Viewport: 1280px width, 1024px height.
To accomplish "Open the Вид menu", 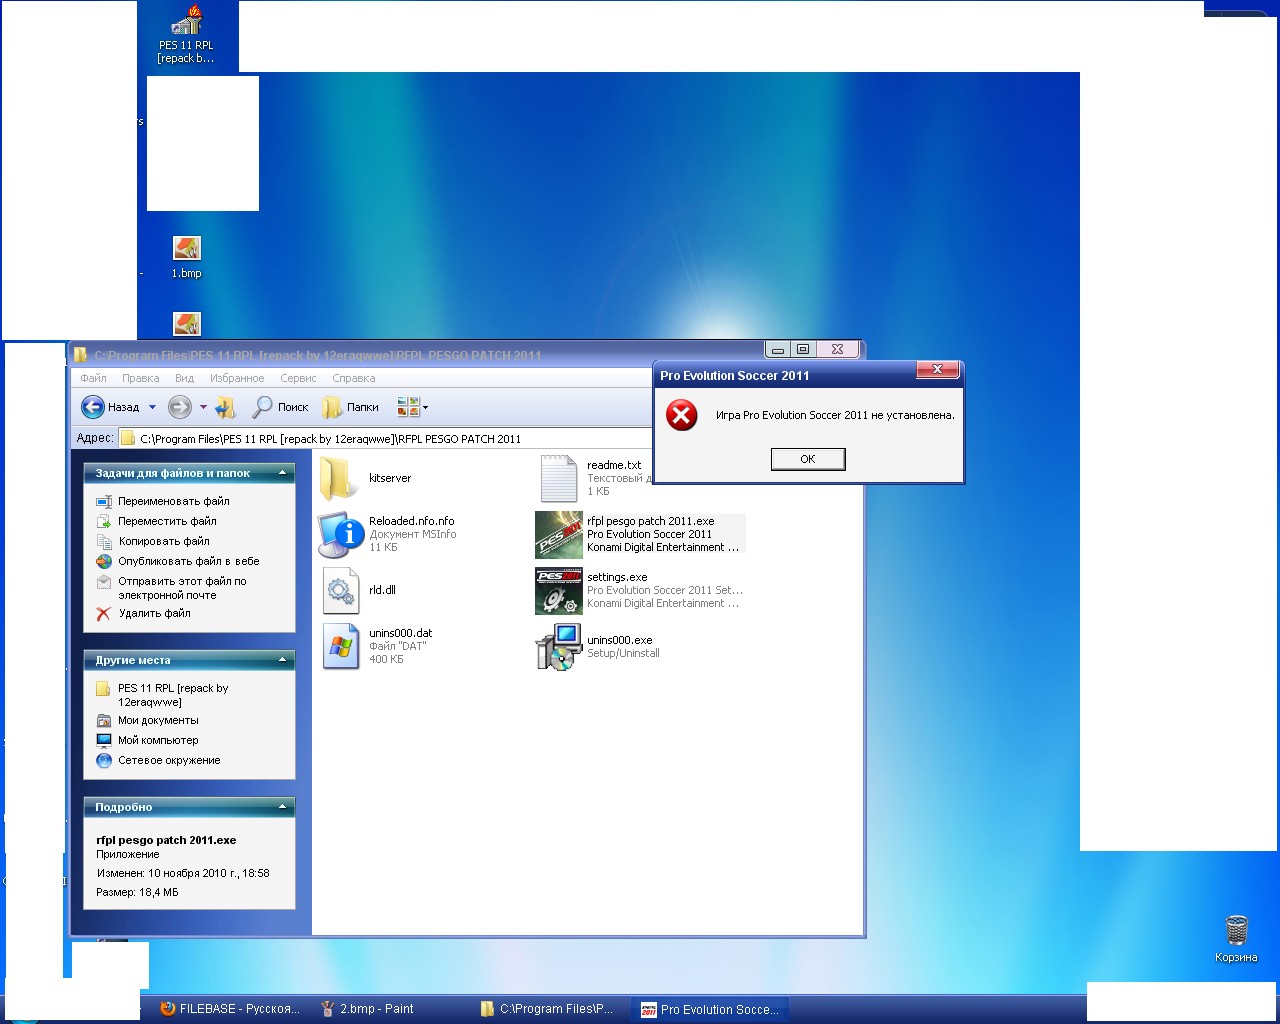I will click(x=184, y=378).
